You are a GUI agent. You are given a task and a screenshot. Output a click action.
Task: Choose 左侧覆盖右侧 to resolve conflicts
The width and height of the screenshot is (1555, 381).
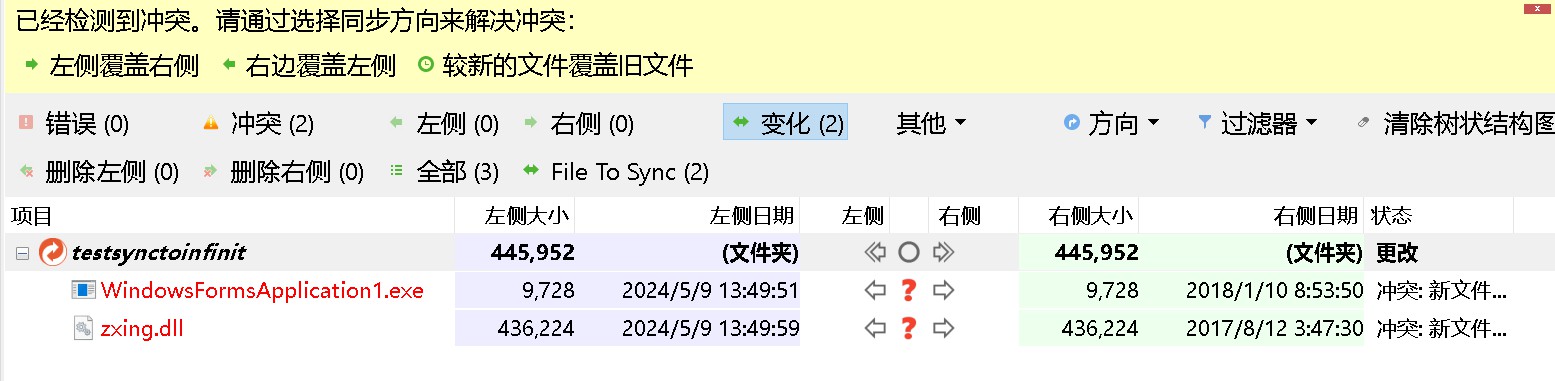coord(111,66)
